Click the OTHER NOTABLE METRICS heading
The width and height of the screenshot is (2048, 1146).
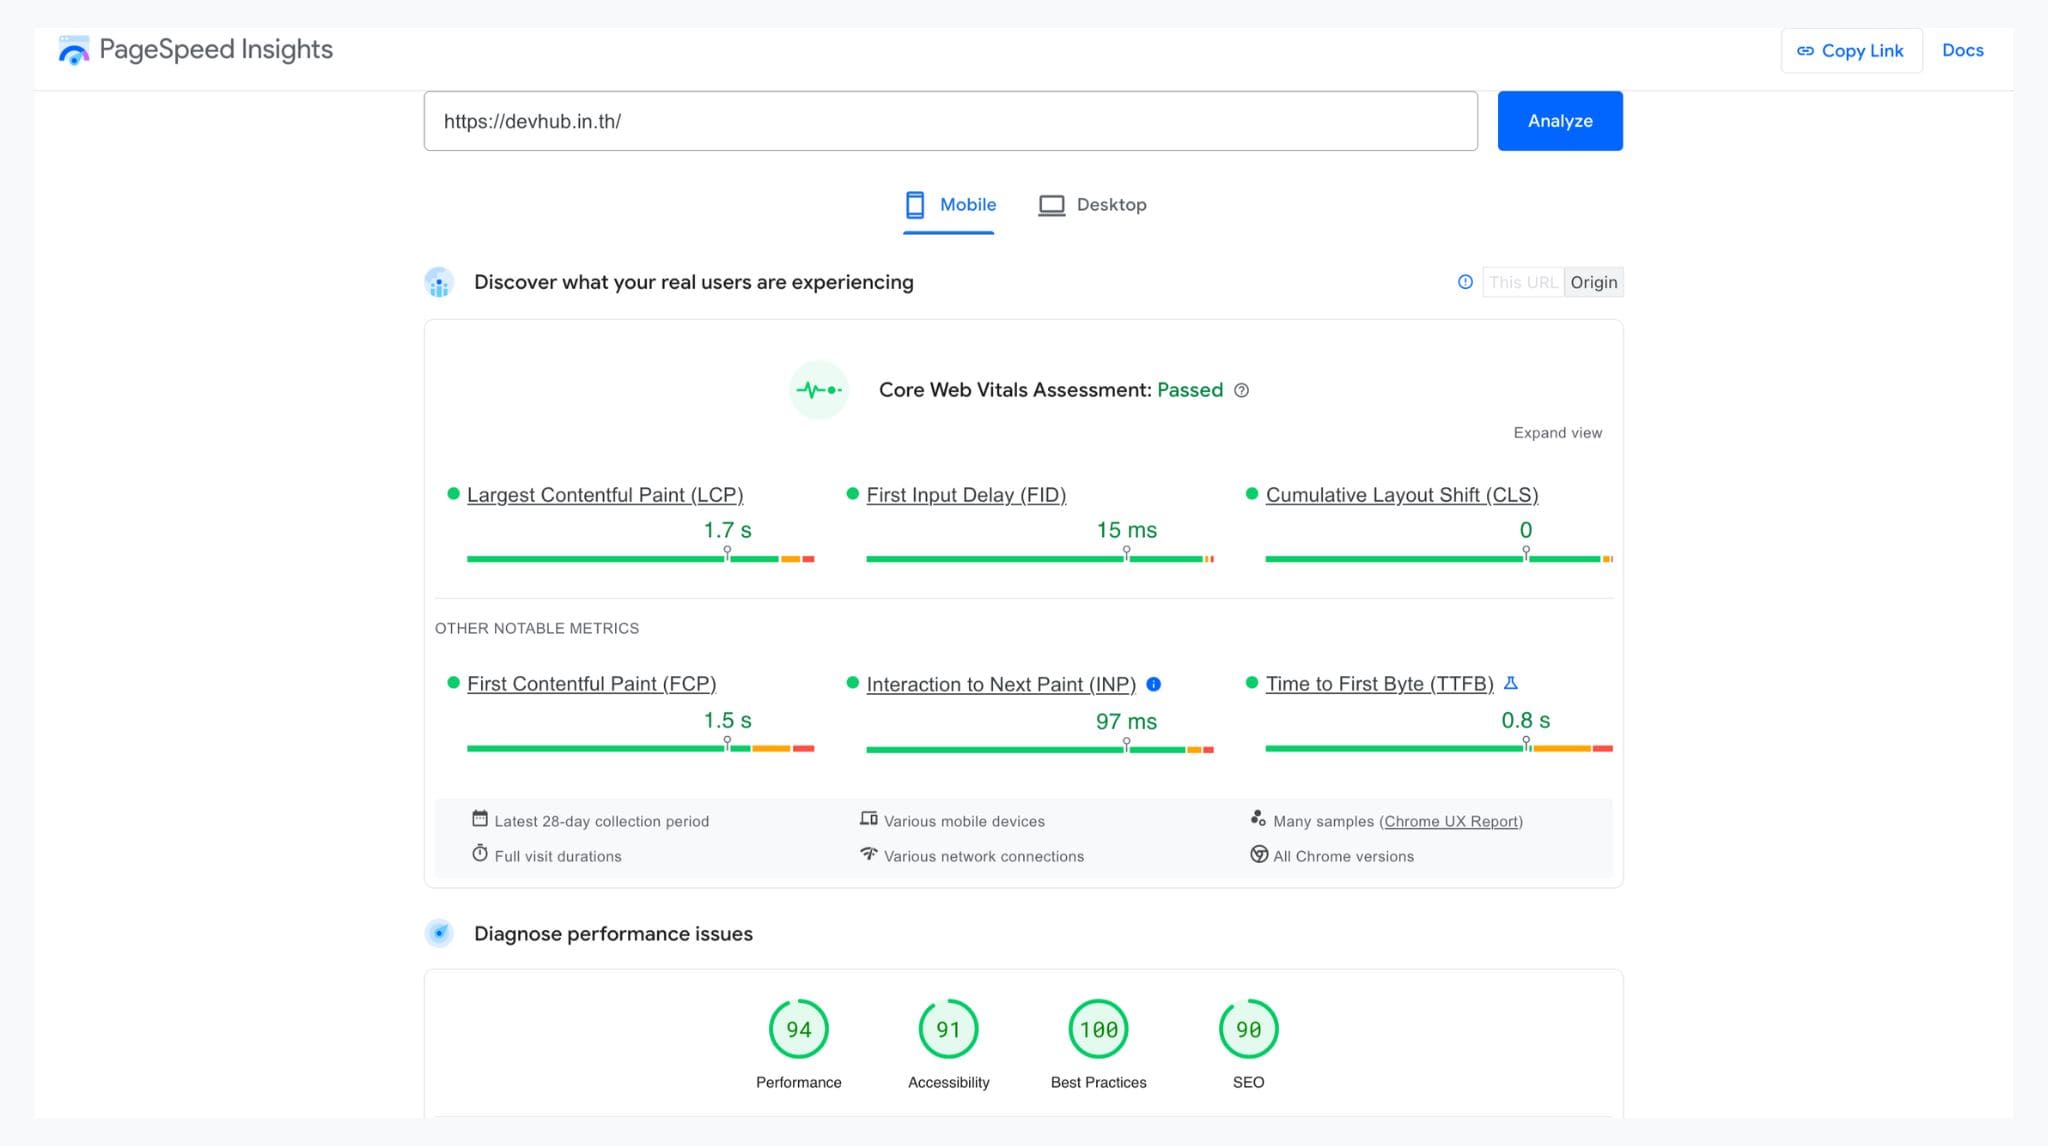click(537, 628)
